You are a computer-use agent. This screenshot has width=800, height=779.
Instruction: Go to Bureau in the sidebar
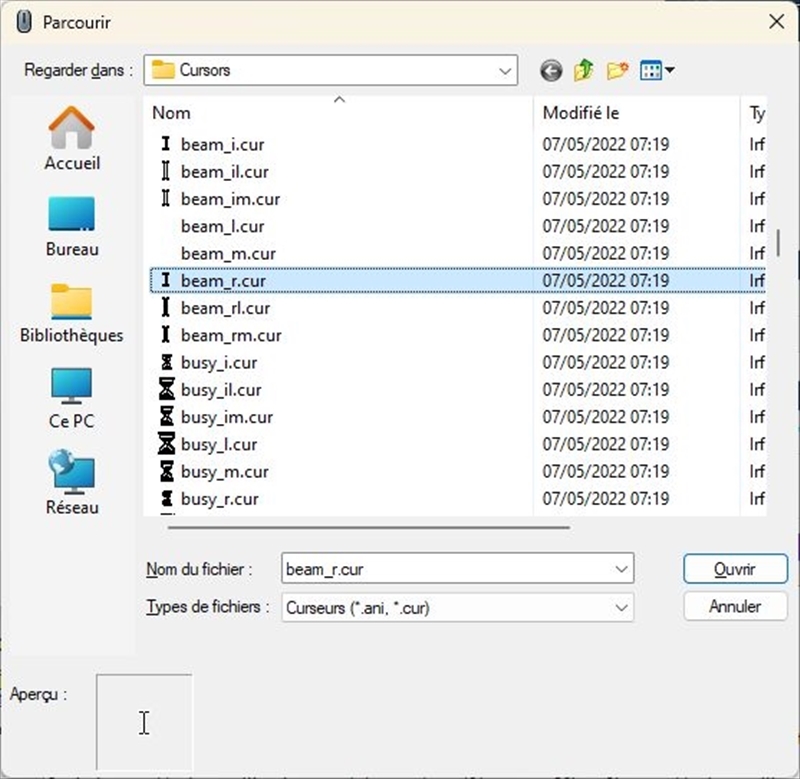(x=72, y=226)
